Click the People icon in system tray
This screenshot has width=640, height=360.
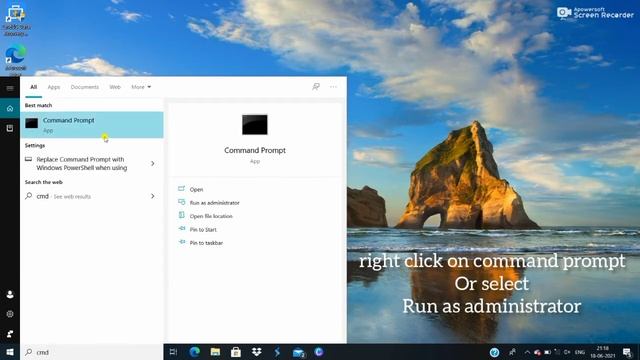coord(512,352)
